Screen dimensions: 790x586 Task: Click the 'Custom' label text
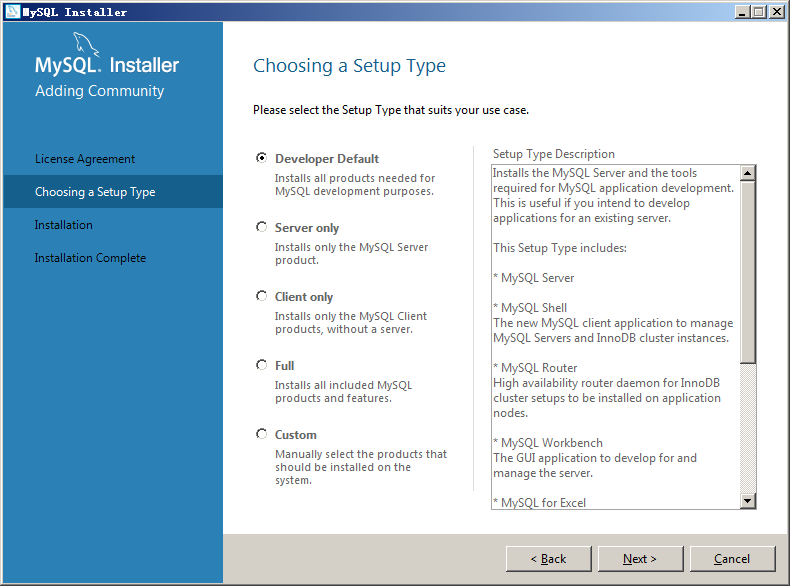296,435
